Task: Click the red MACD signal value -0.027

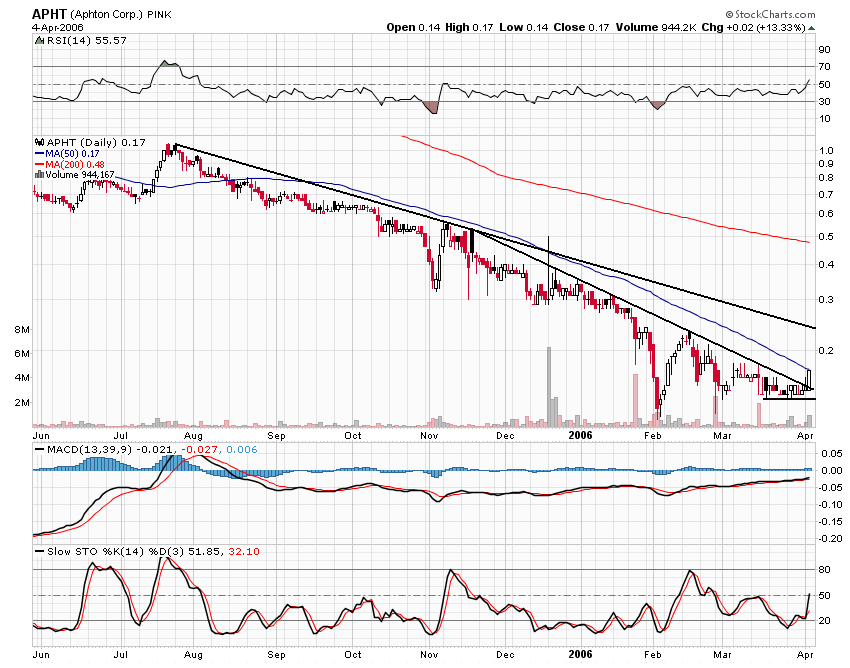Action: pos(199,449)
